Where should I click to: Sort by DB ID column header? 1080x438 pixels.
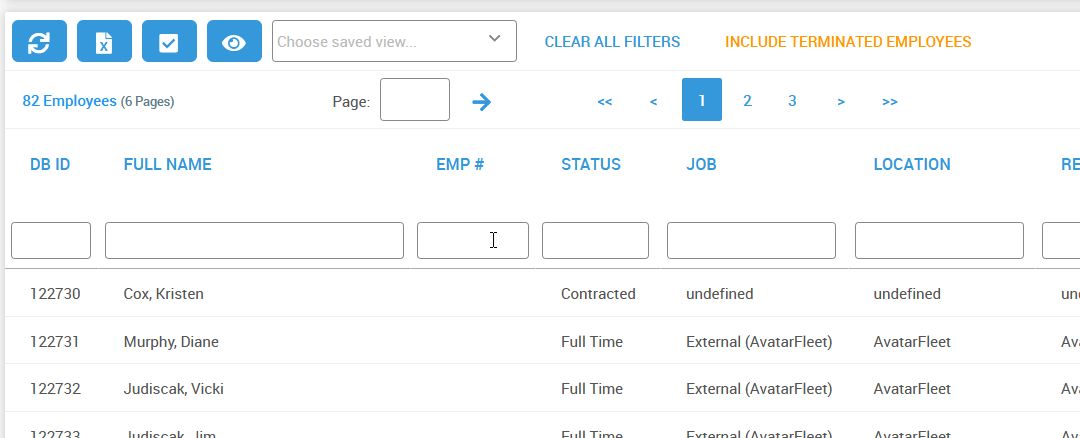point(50,165)
